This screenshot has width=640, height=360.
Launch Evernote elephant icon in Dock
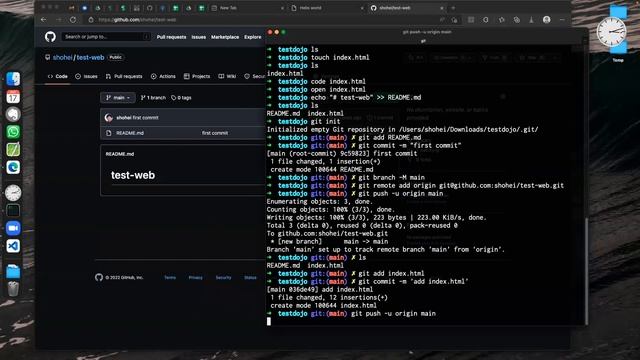[x=13, y=114]
